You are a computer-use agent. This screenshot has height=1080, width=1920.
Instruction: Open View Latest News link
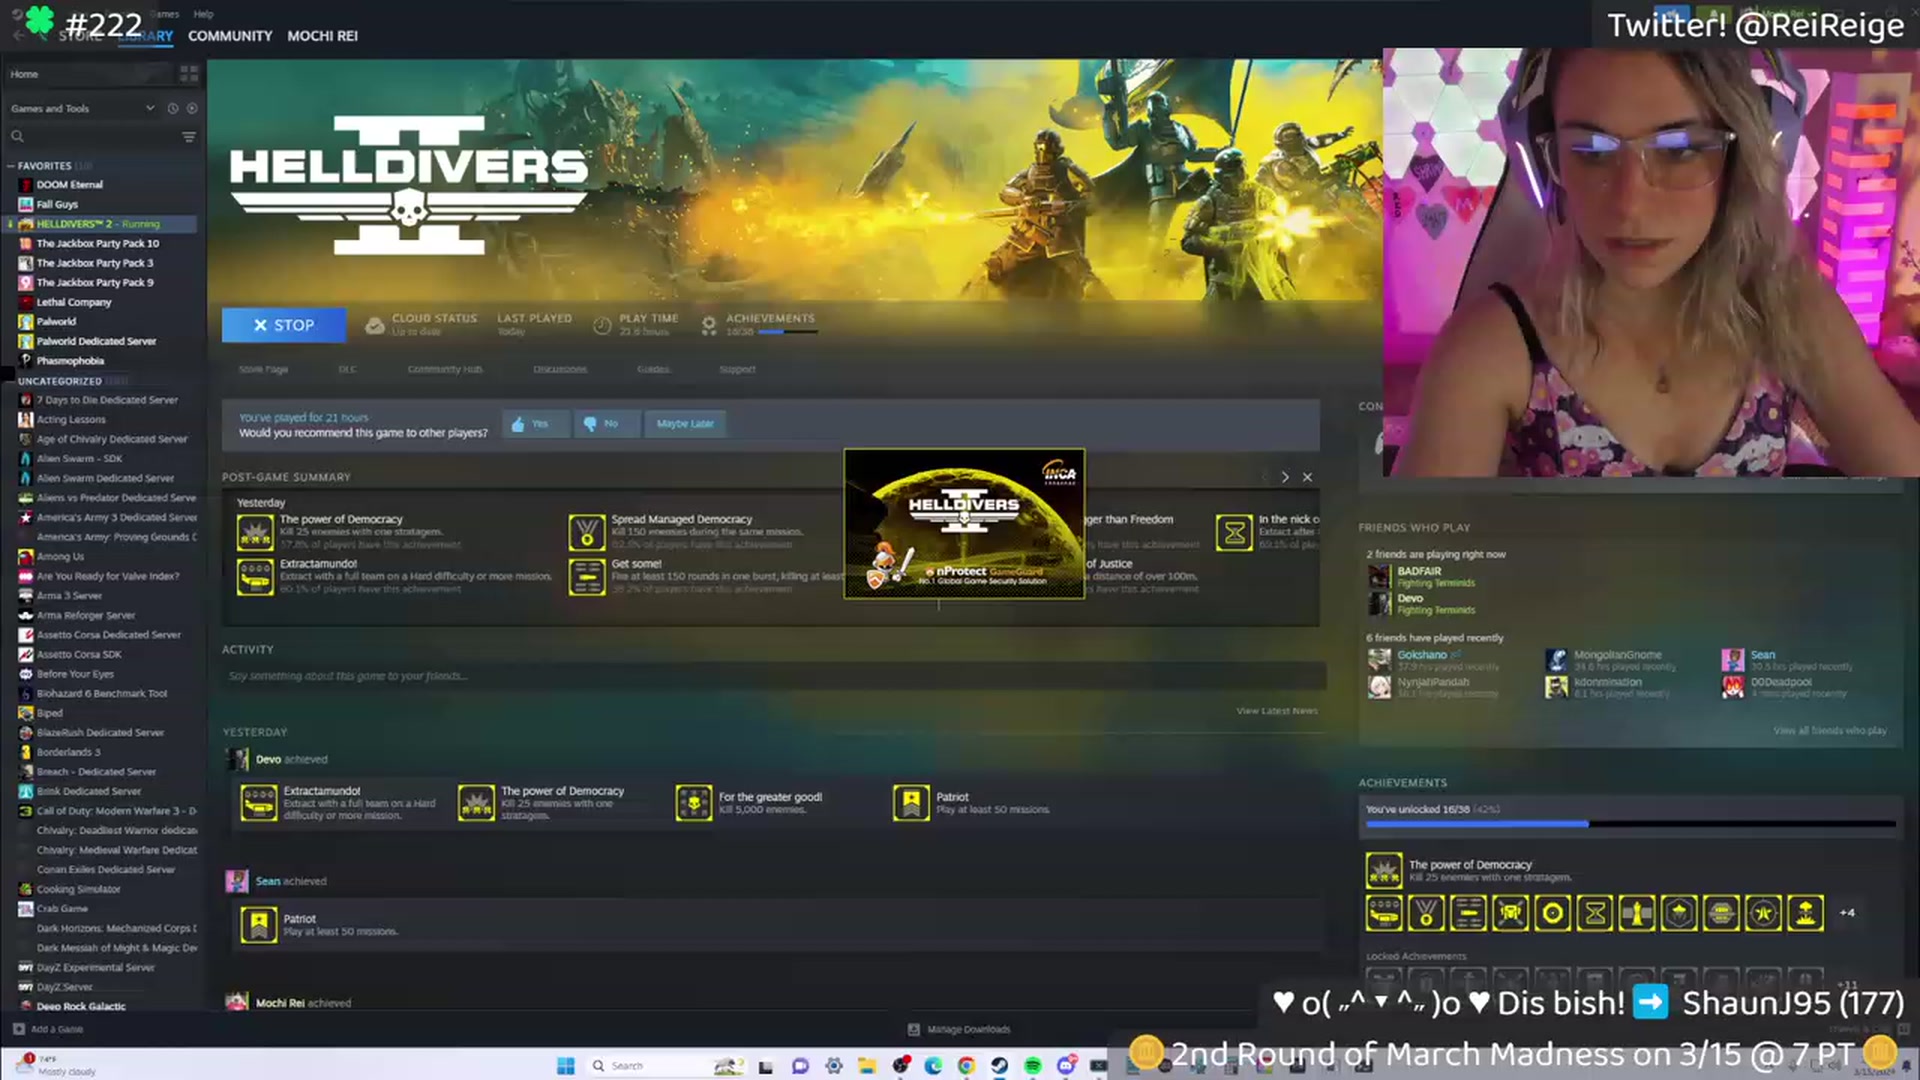pyautogui.click(x=1277, y=711)
